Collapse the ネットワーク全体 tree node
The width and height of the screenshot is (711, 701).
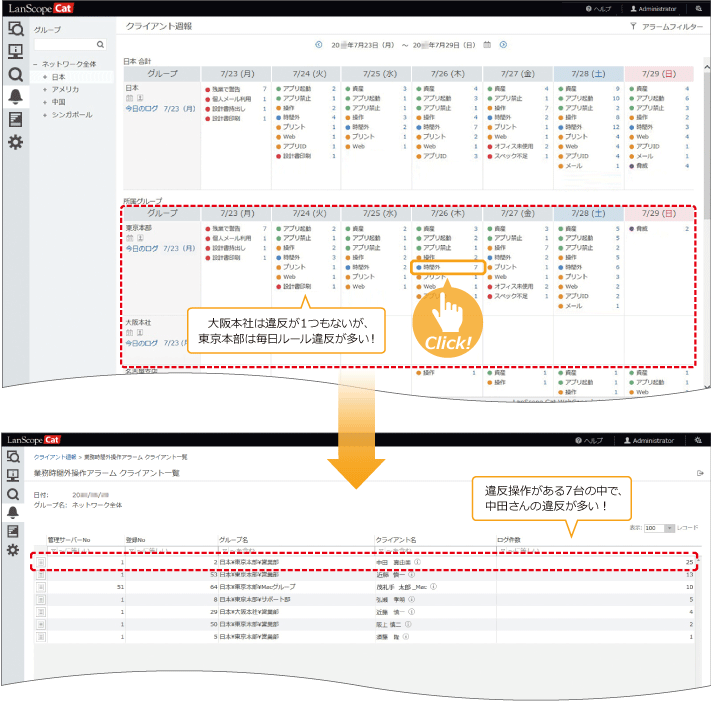tap(36, 64)
